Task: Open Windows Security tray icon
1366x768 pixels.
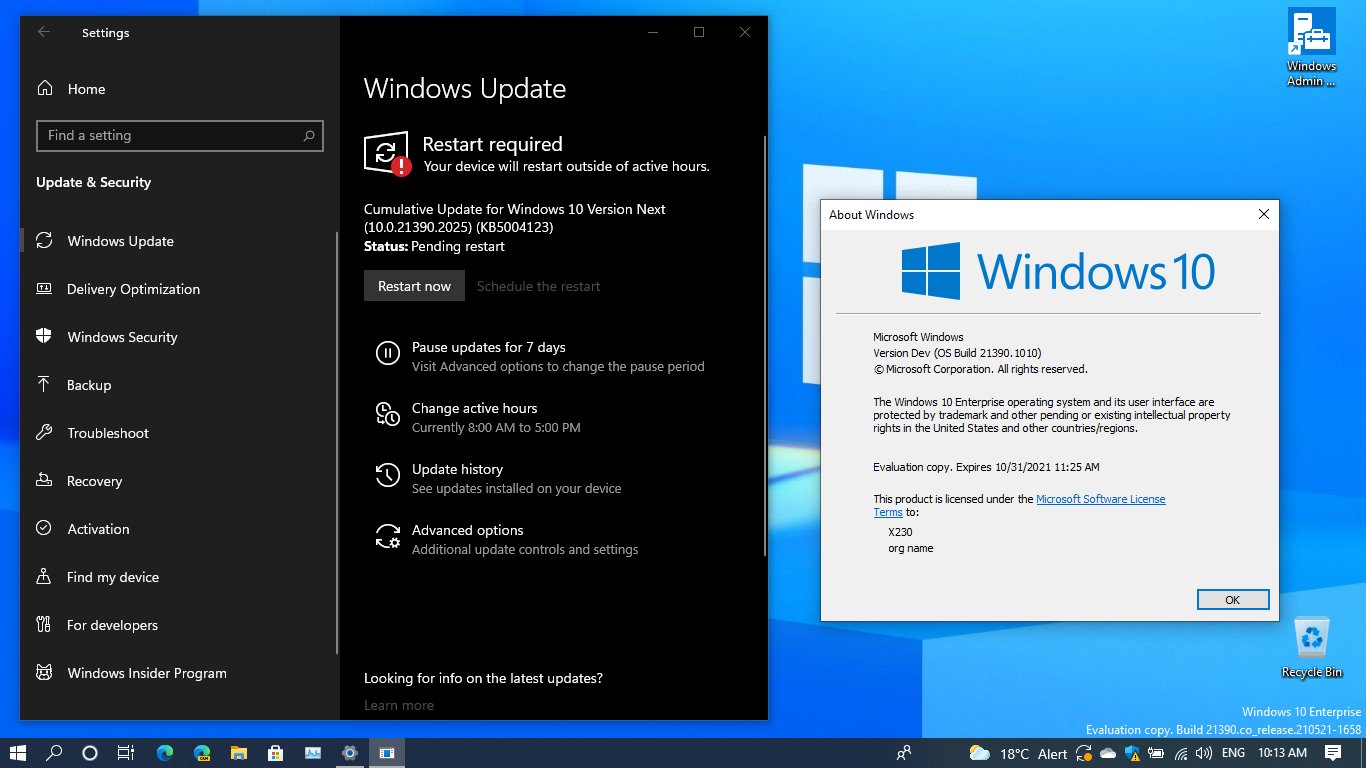Action: [x=1132, y=754]
